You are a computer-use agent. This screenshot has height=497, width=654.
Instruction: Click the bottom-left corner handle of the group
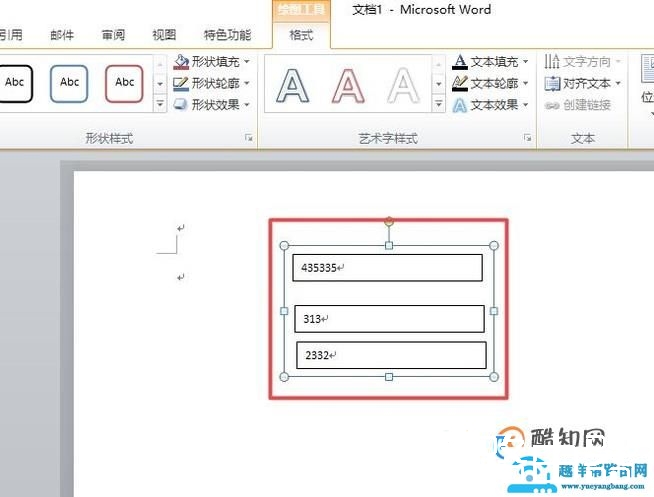[284, 377]
